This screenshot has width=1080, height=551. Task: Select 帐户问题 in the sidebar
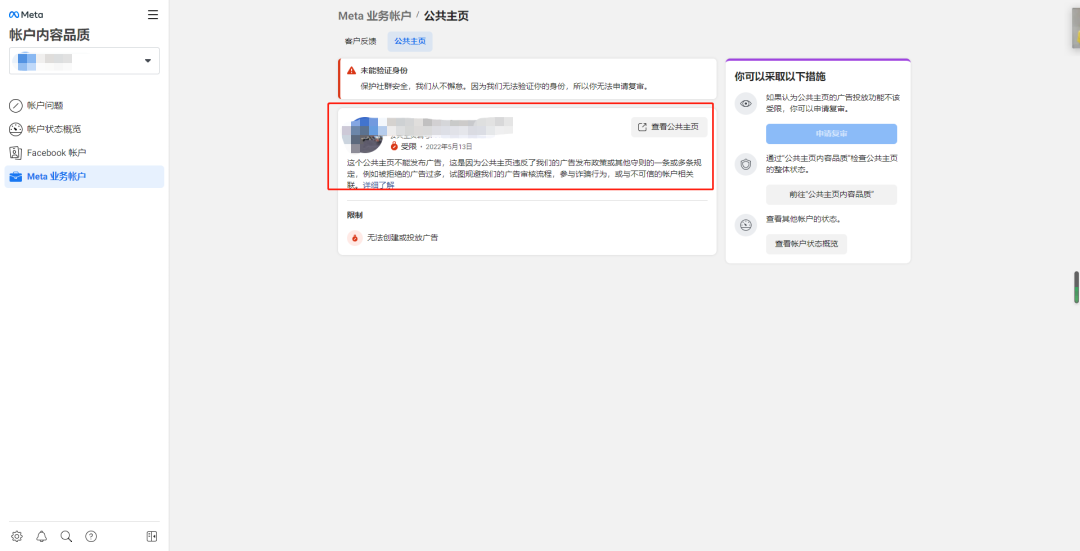[84, 105]
